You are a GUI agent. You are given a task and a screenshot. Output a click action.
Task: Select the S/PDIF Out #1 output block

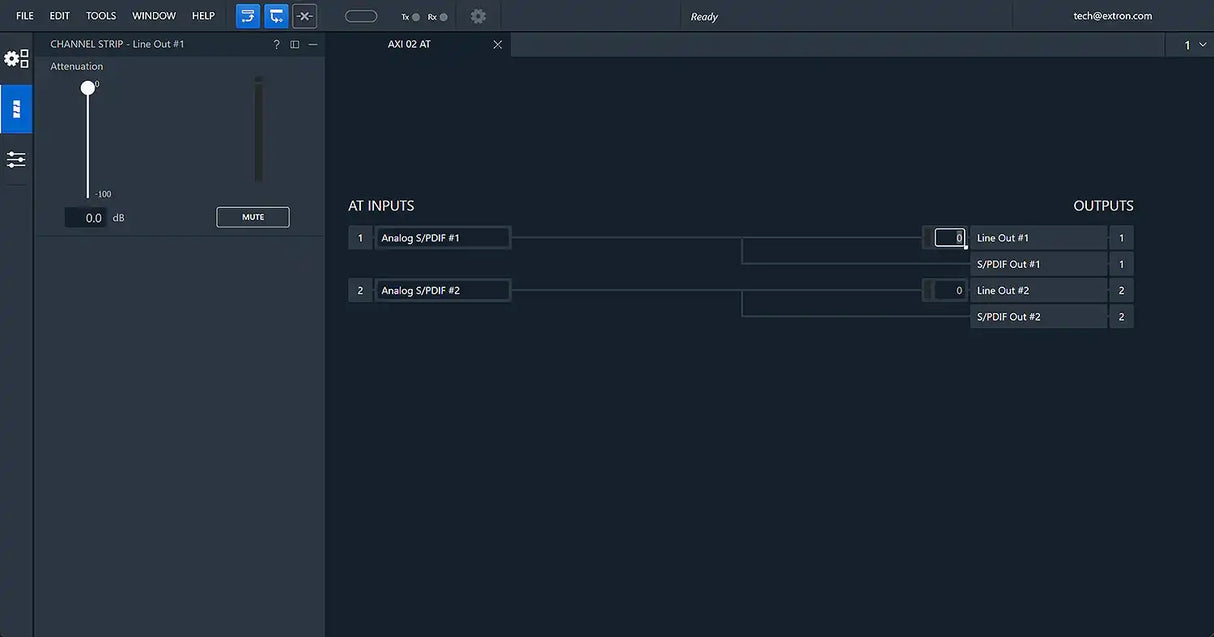pyautogui.click(x=1038, y=264)
